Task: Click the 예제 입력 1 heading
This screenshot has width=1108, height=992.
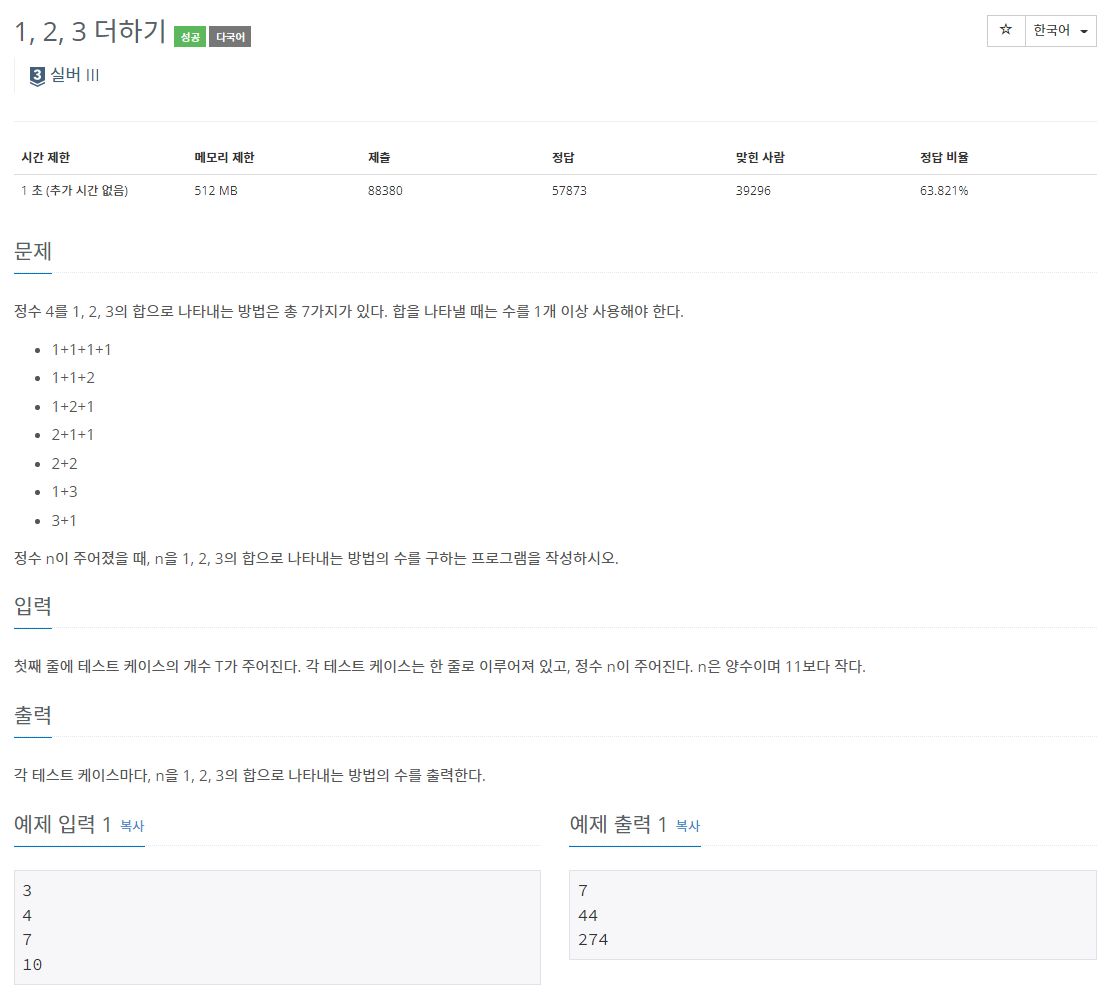Action: point(62,824)
